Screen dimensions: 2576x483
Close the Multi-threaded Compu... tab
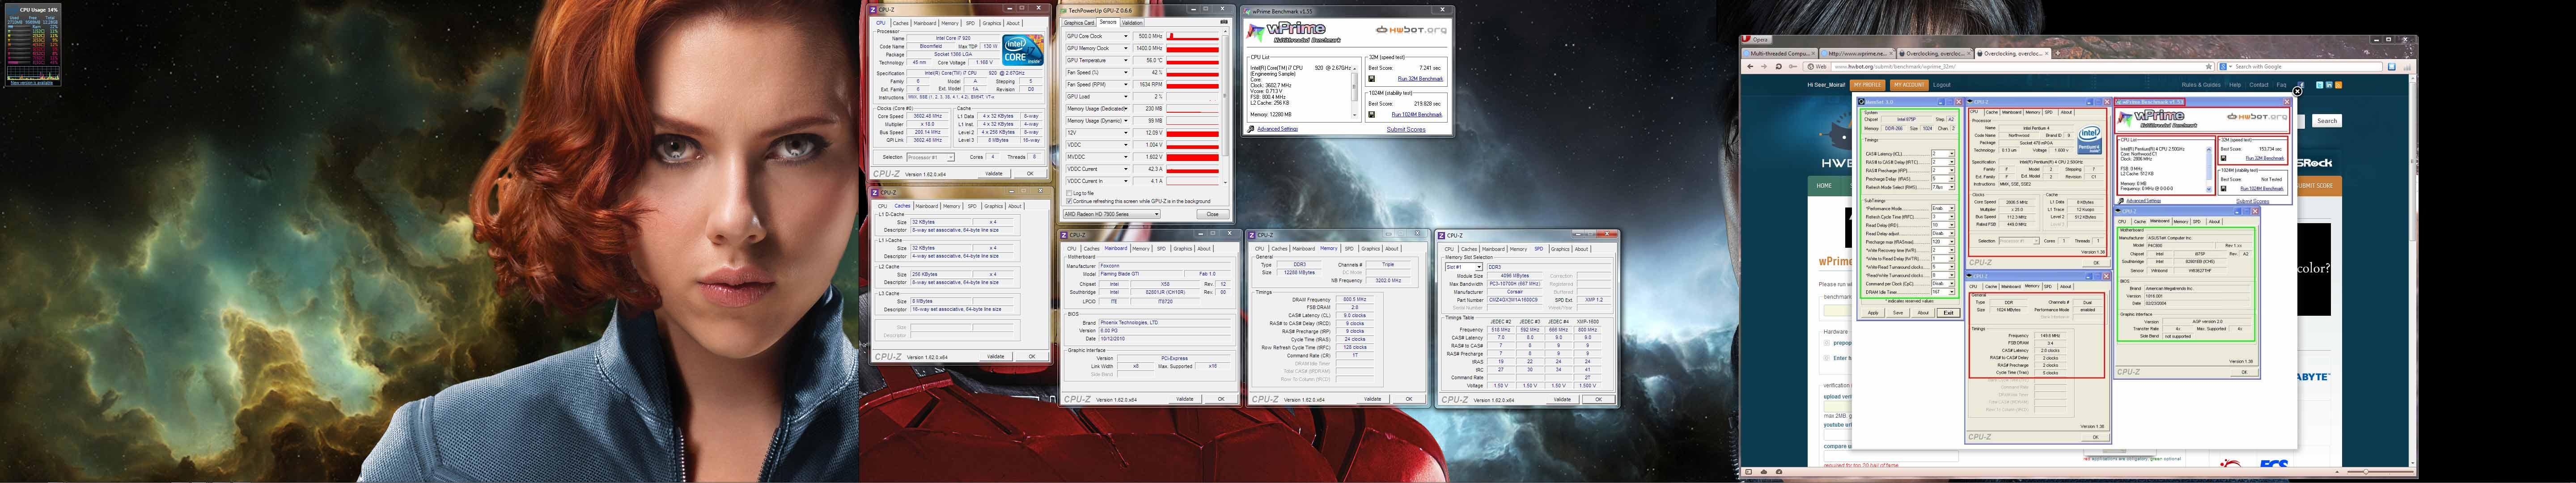click(x=1813, y=53)
